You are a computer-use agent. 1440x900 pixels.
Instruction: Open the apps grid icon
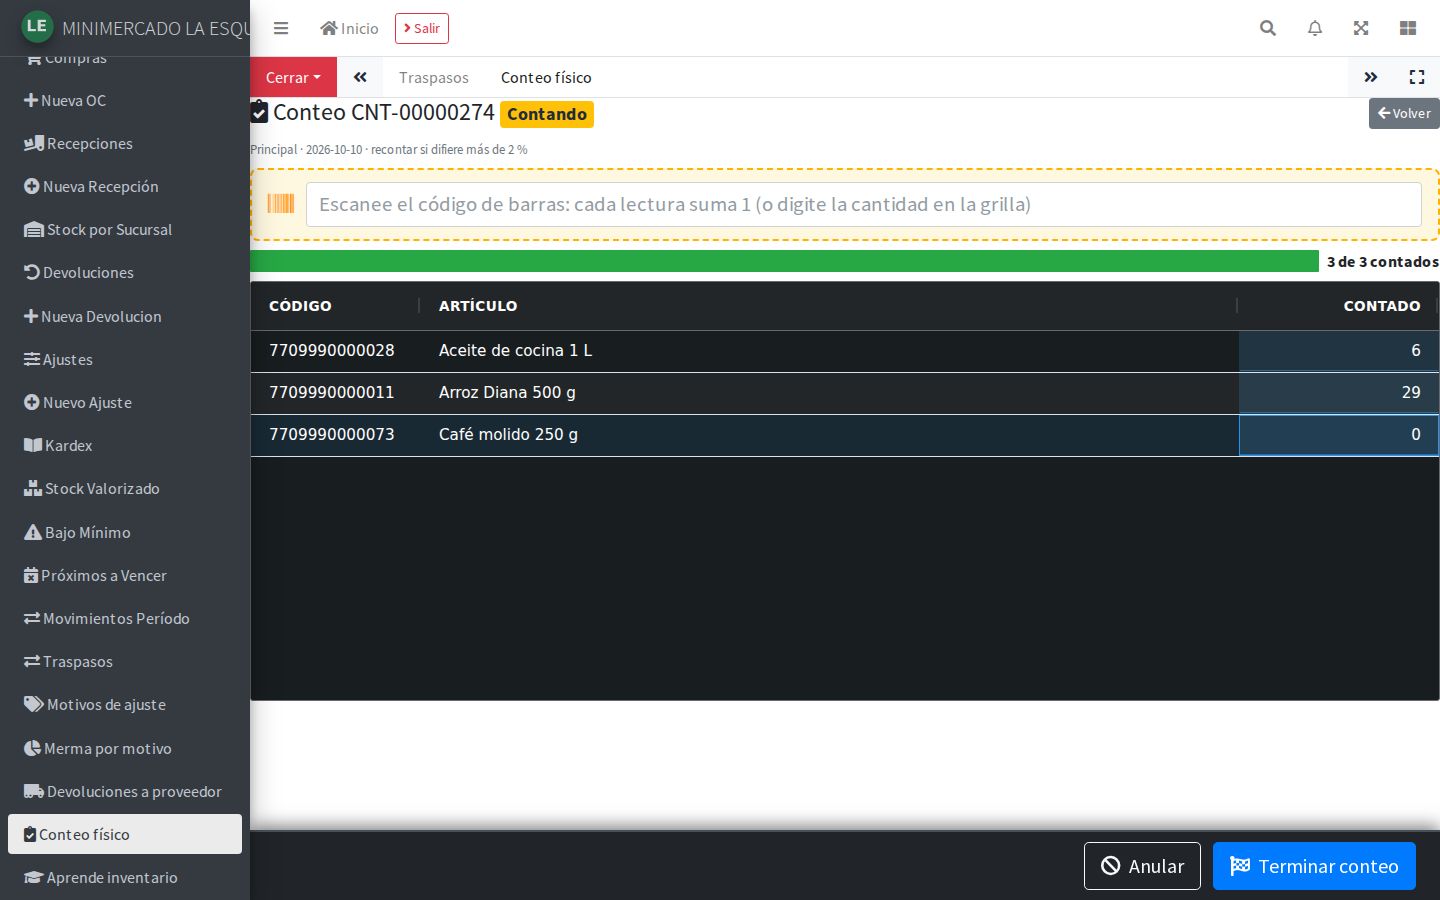(x=1408, y=28)
